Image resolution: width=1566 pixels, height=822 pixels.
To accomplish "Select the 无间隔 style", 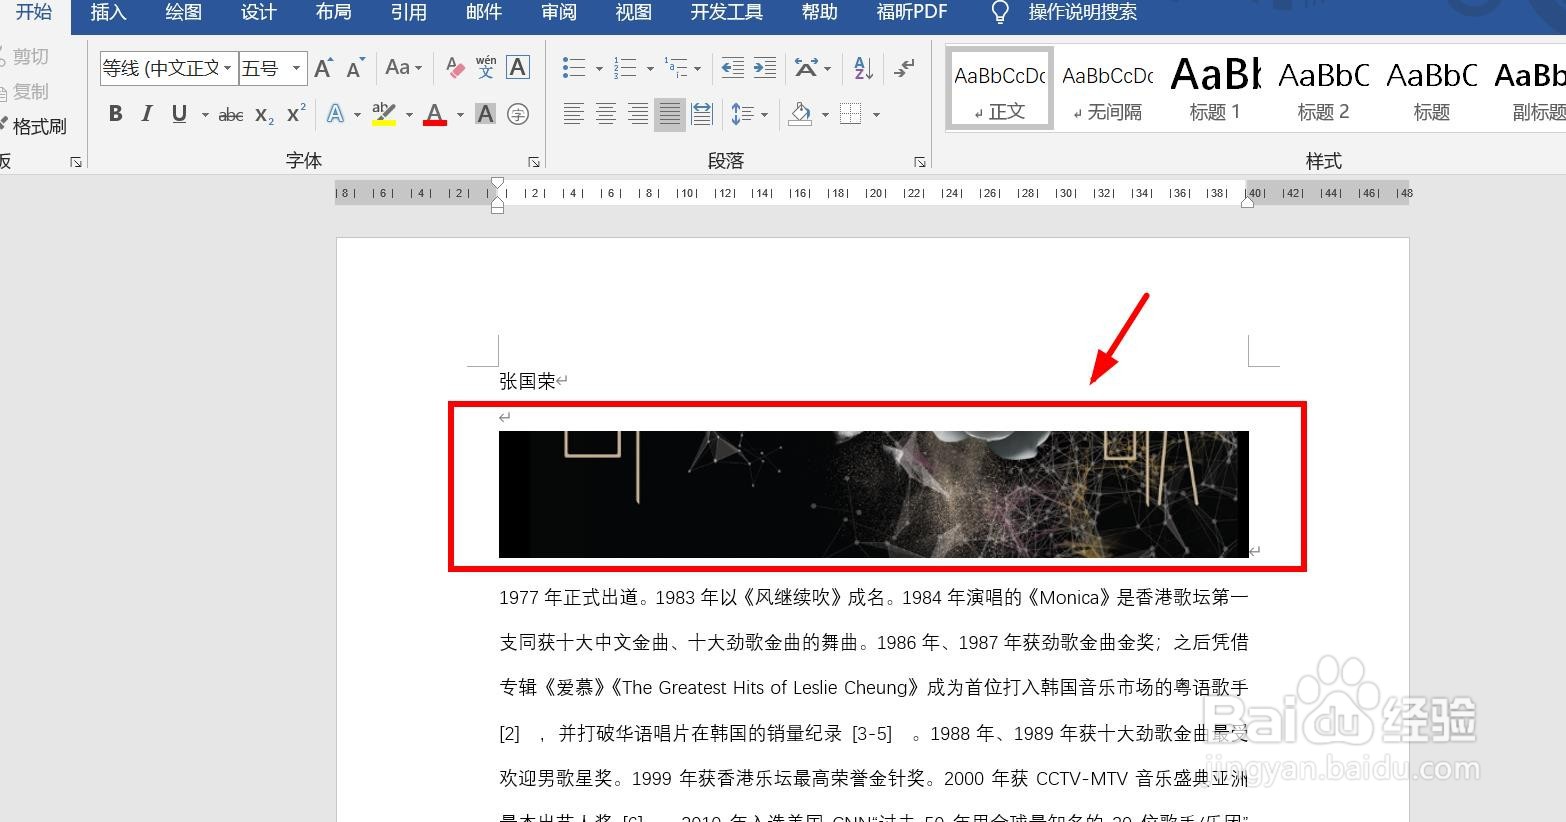I will pyautogui.click(x=1106, y=87).
